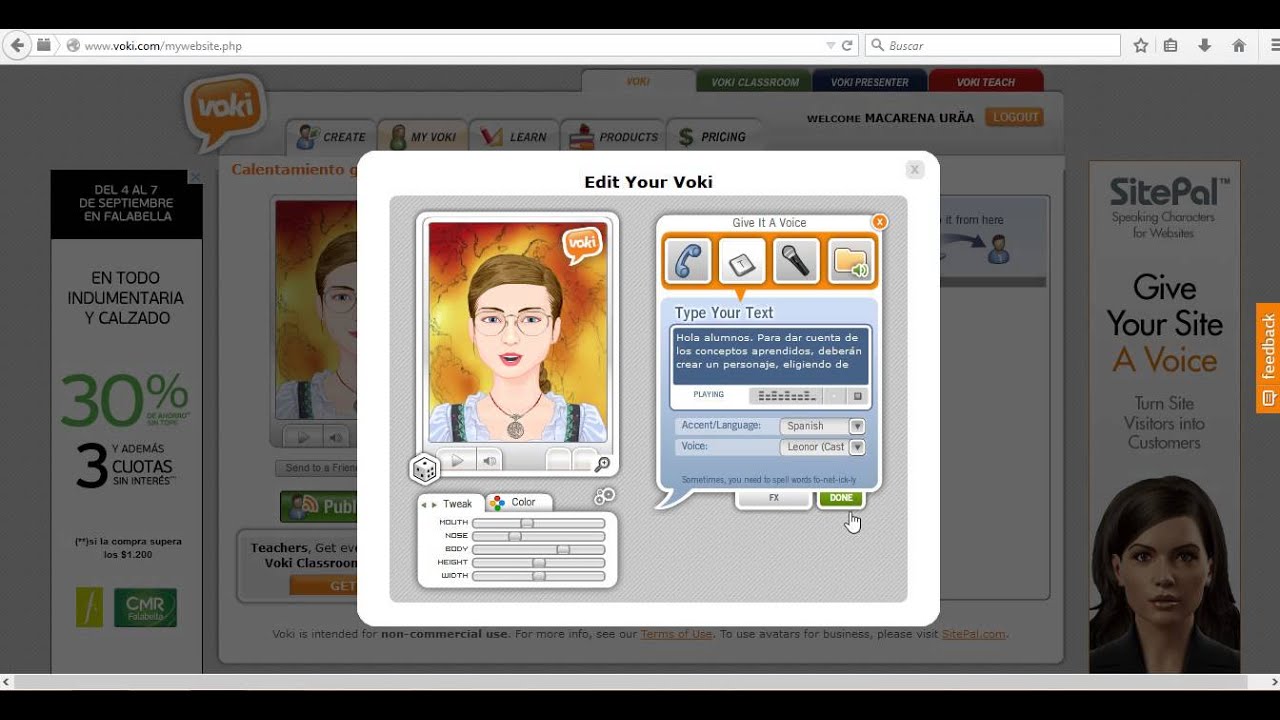Screen dimensions: 1280x720
Task: Open the Products menu
Action: pos(615,136)
